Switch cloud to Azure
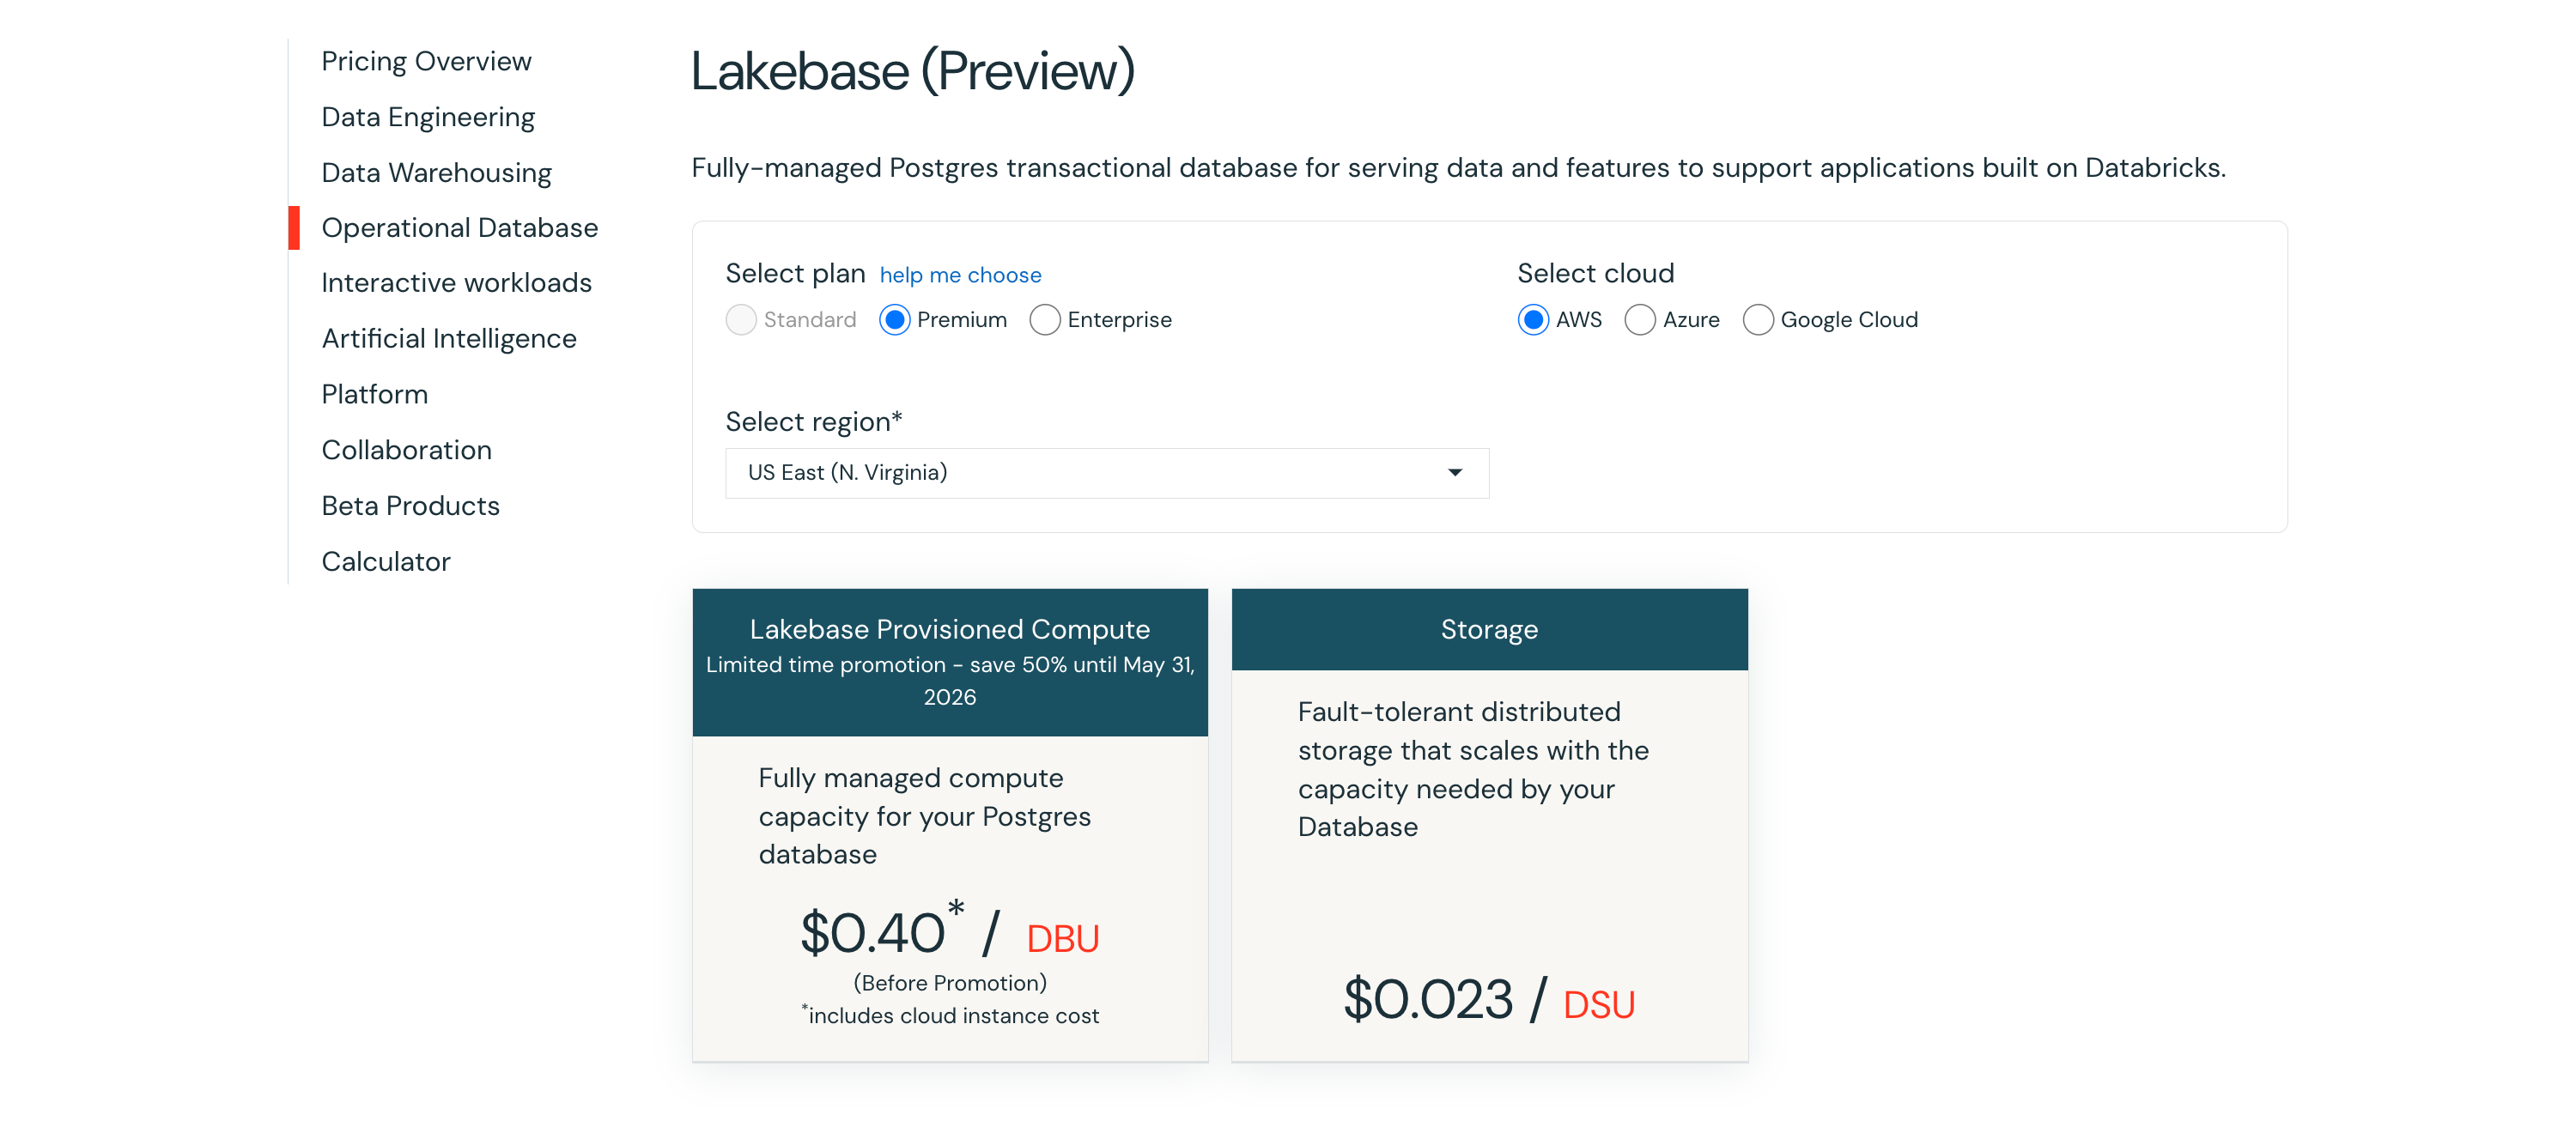 [x=1640, y=320]
